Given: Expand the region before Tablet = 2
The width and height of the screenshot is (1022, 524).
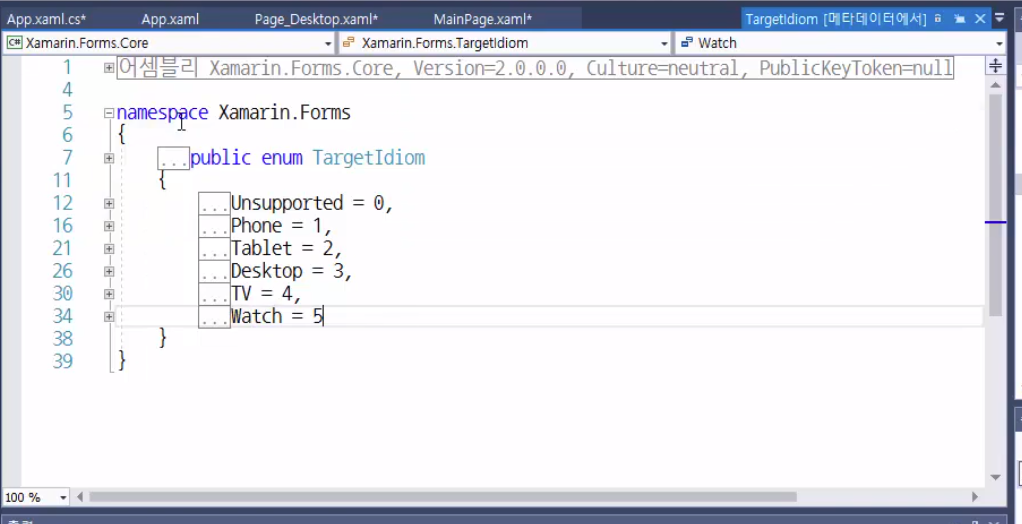Looking at the screenshot, I should (x=109, y=249).
